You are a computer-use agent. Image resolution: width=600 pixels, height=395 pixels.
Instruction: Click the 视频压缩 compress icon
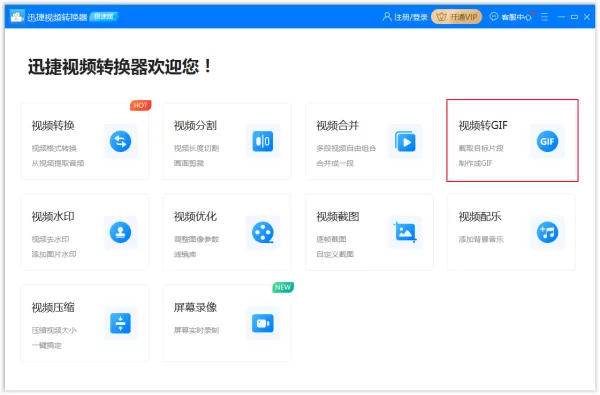pos(121,323)
